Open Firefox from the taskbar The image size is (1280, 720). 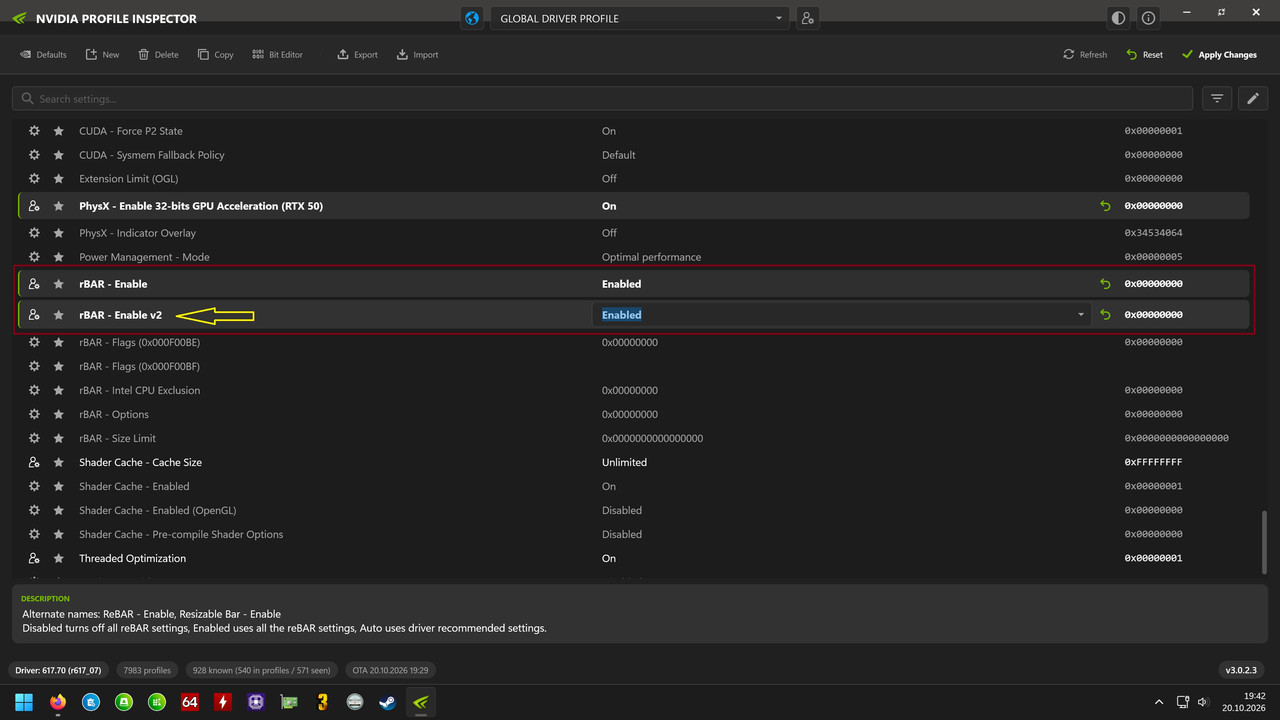coord(57,702)
